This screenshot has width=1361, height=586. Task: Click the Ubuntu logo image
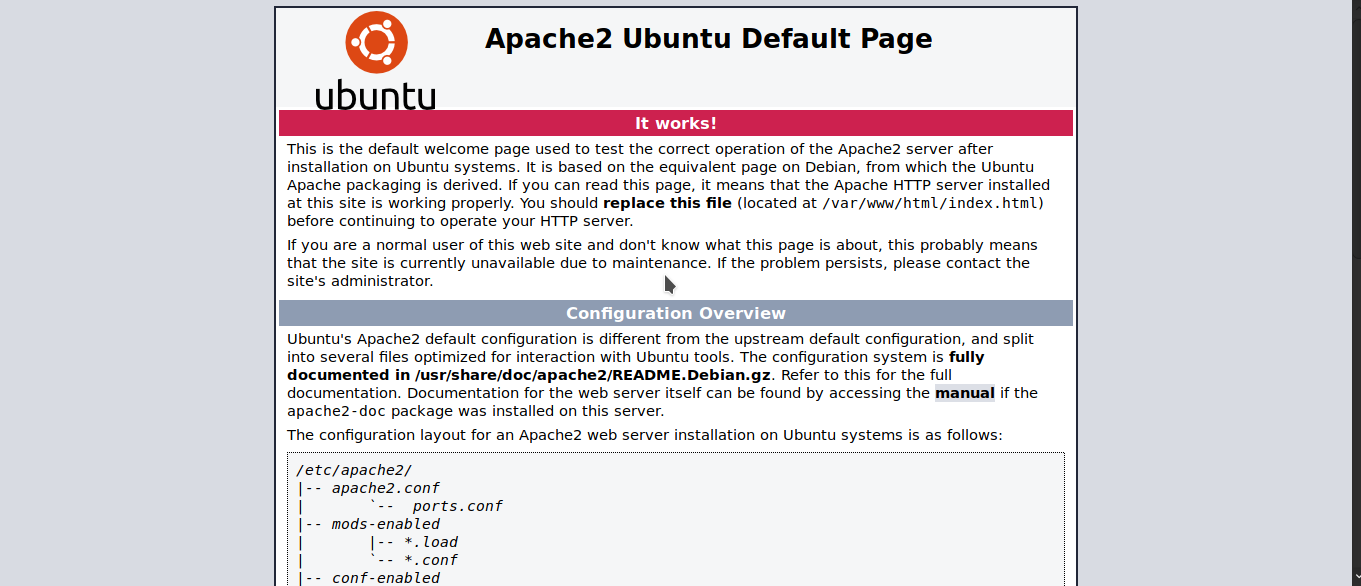(x=375, y=60)
